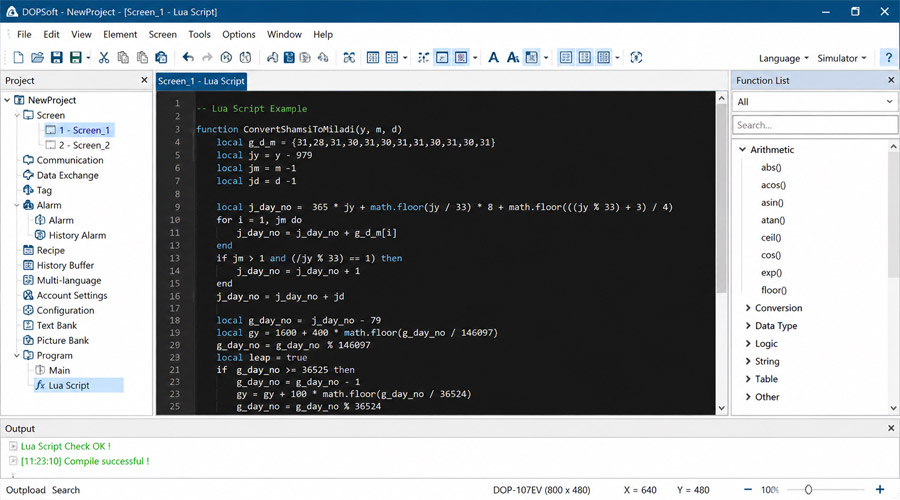
Task: Click the large A font icon
Action: [x=493, y=57]
